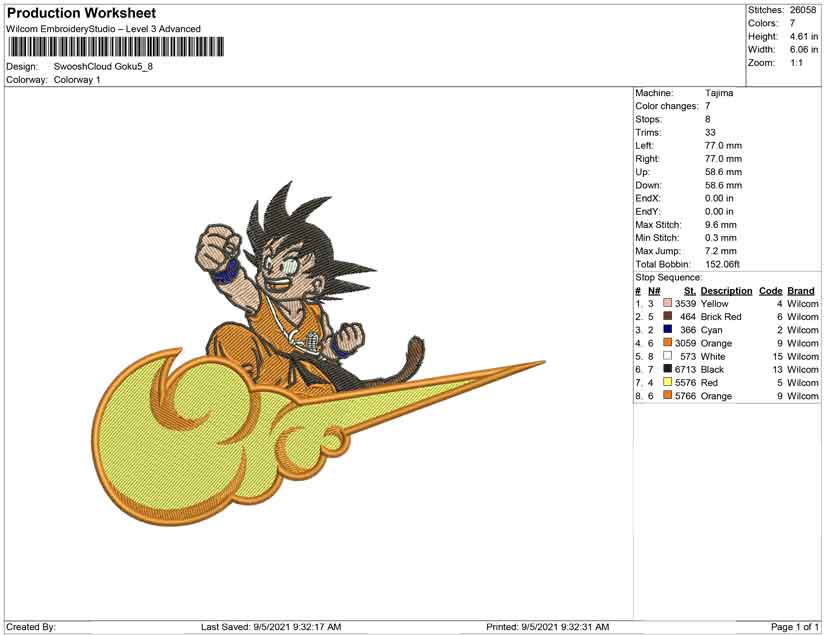Click the Max Stitch value '9.6 mm'
The width and height of the screenshot is (825, 635).
(x=721, y=225)
